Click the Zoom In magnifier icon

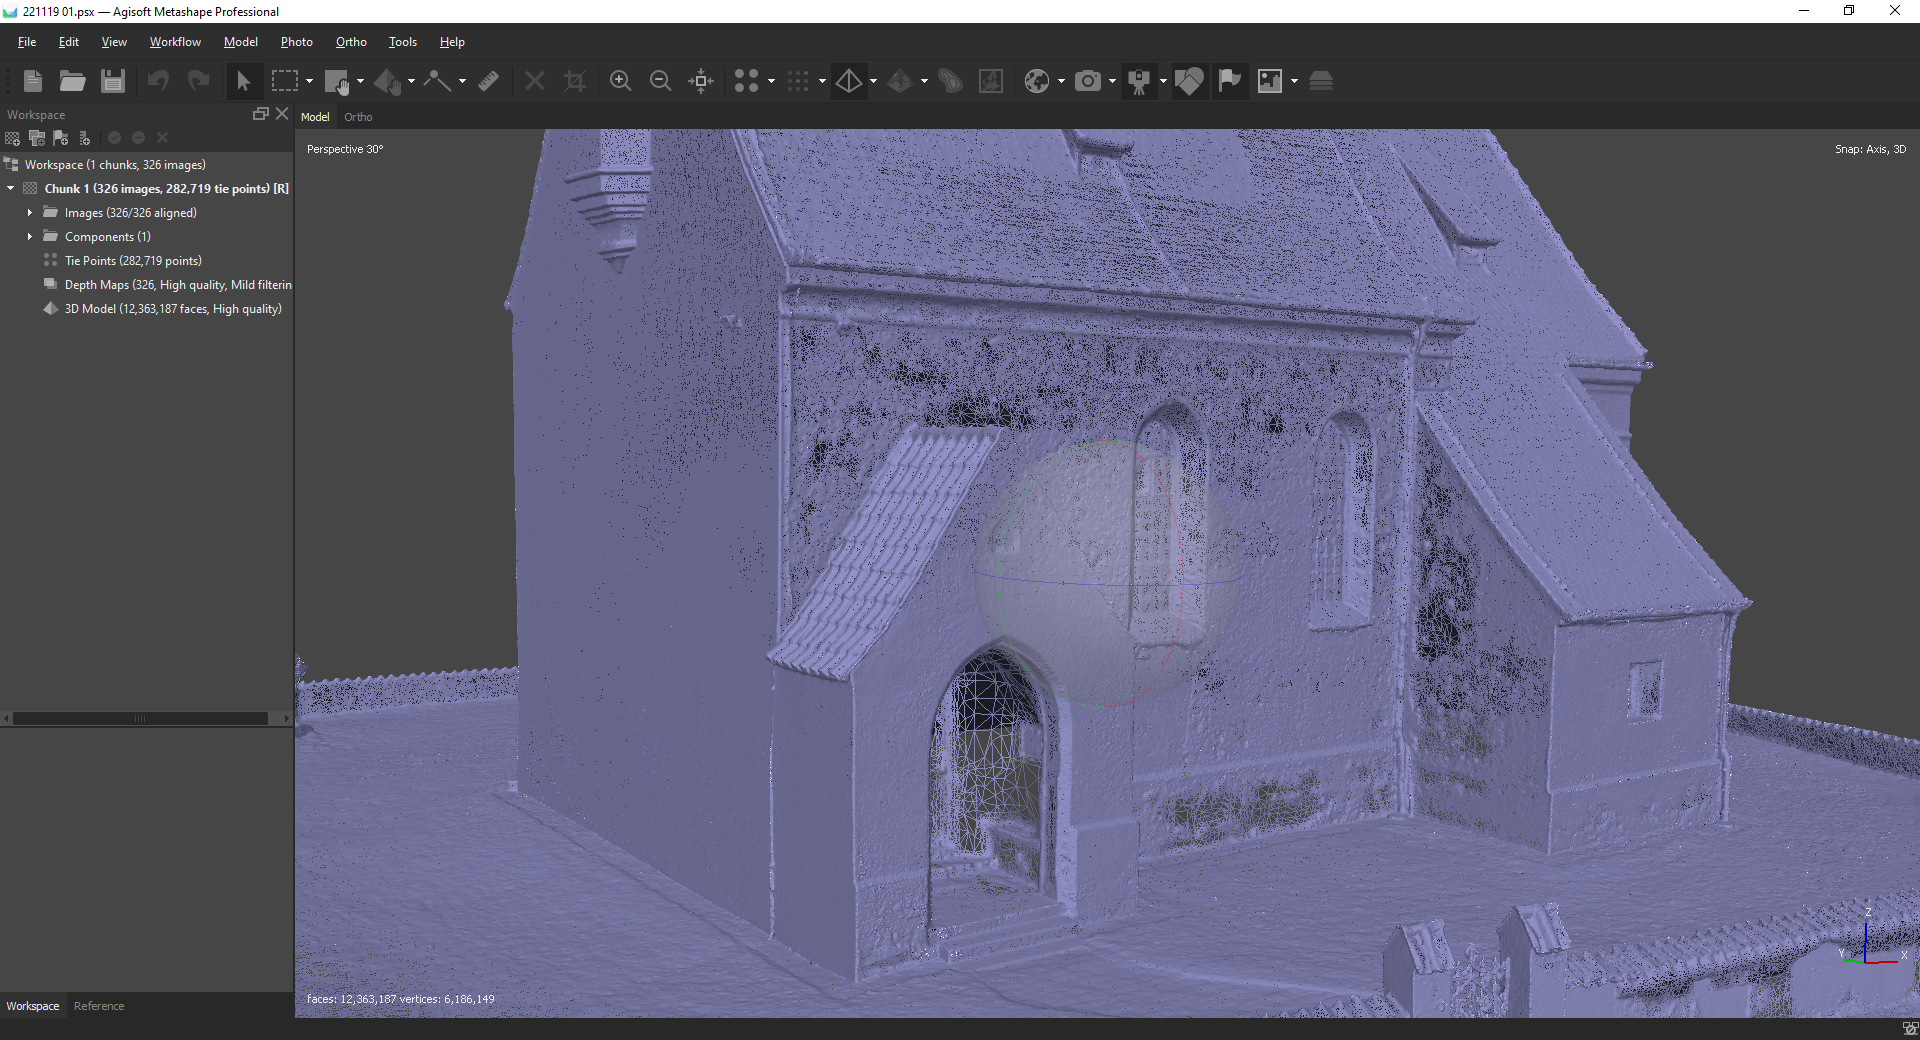[620, 81]
